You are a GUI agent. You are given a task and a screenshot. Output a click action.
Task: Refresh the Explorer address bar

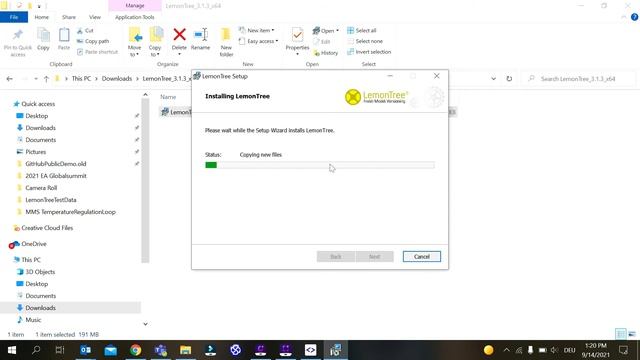509,79
